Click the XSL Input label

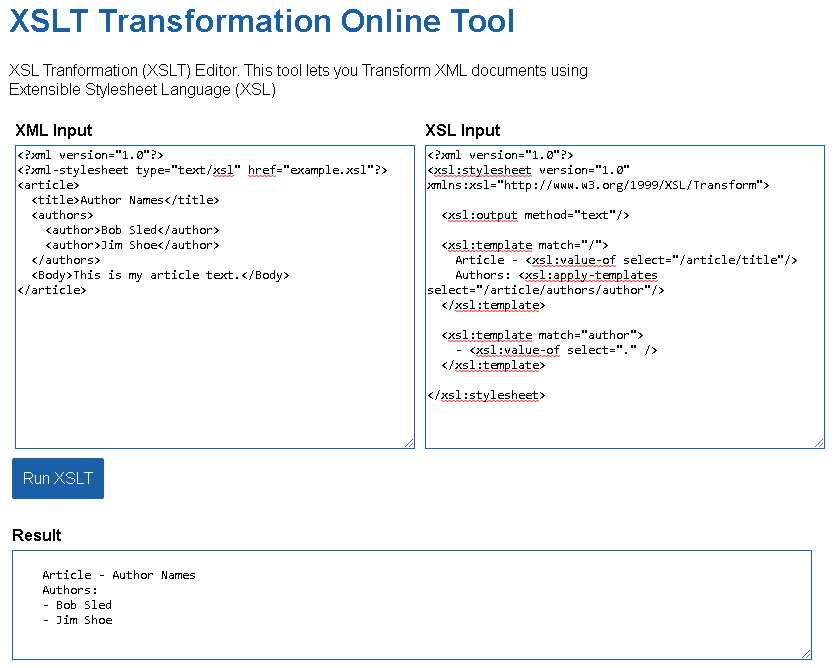click(x=463, y=130)
